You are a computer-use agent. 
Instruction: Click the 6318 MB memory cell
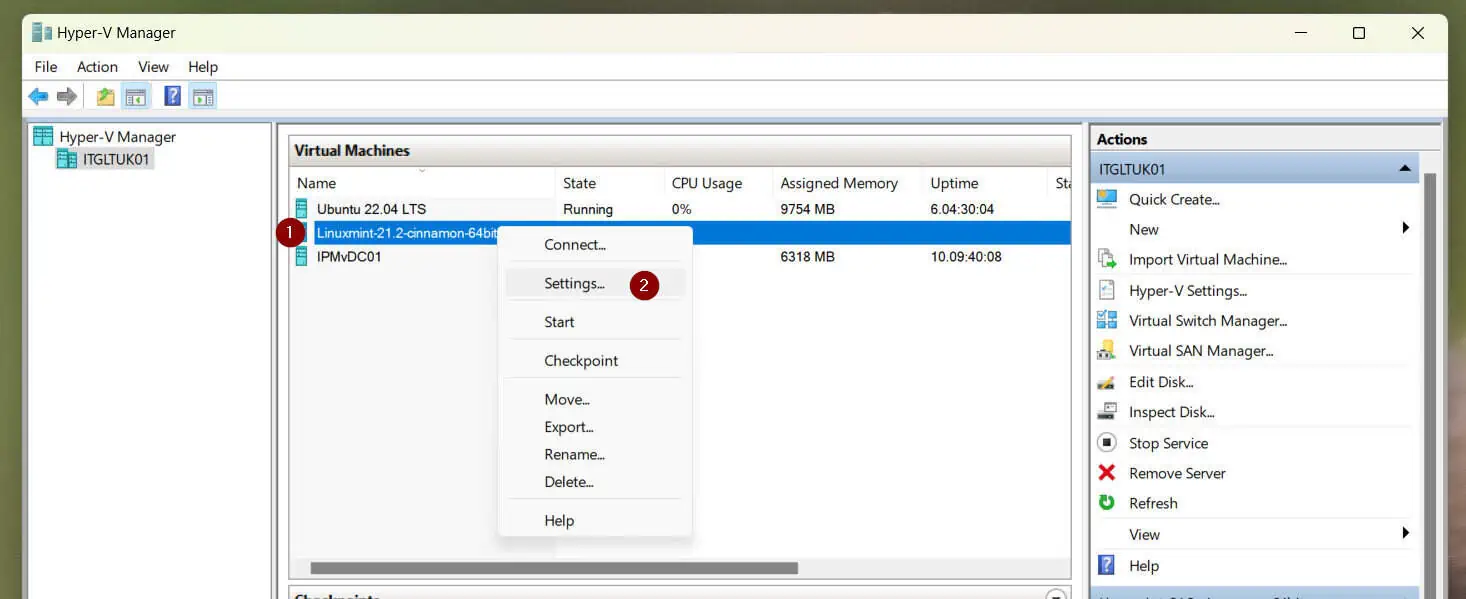point(807,257)
